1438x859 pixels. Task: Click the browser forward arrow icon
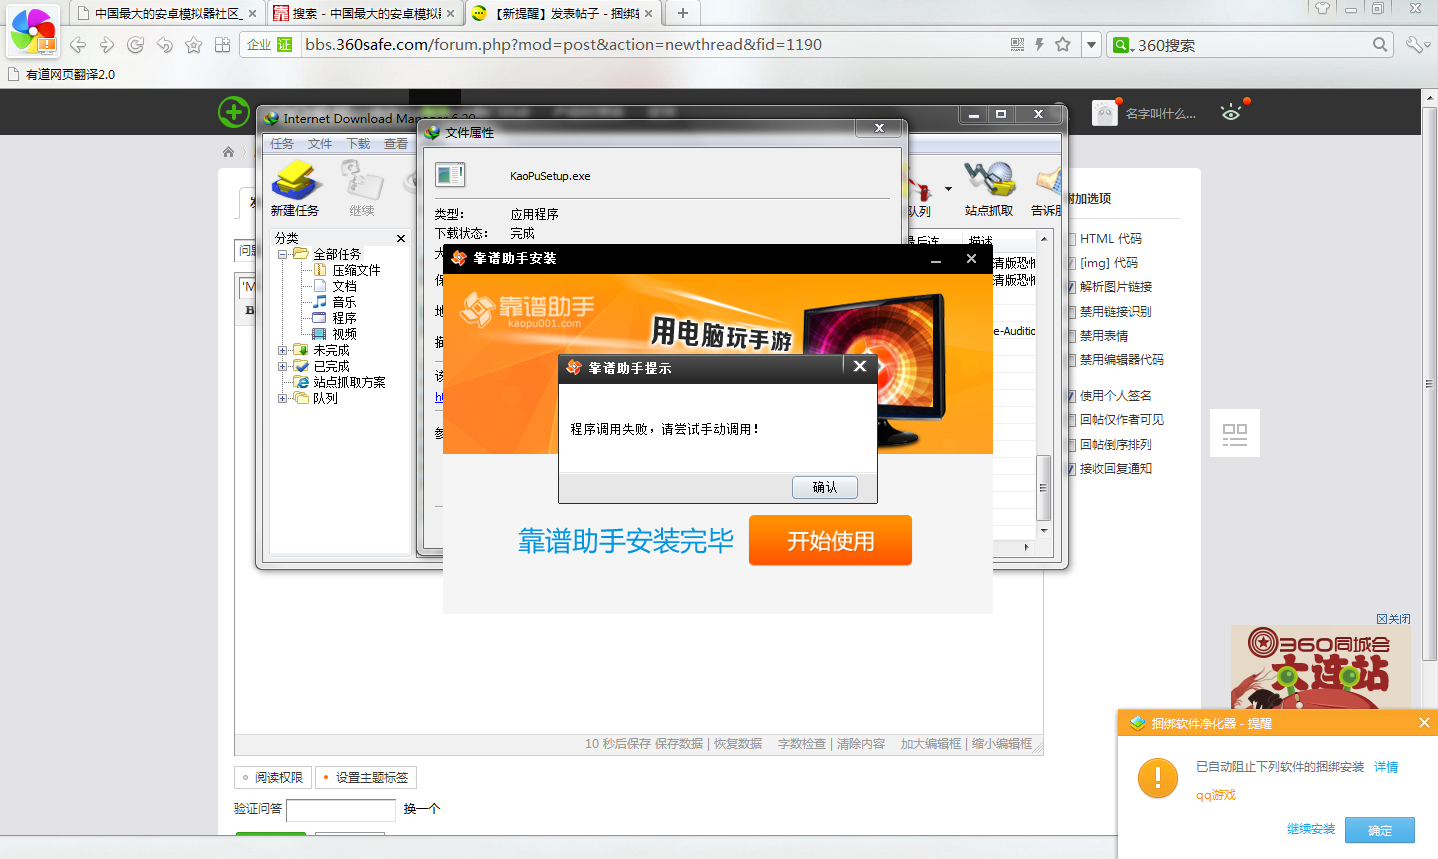tap(107, 45)
